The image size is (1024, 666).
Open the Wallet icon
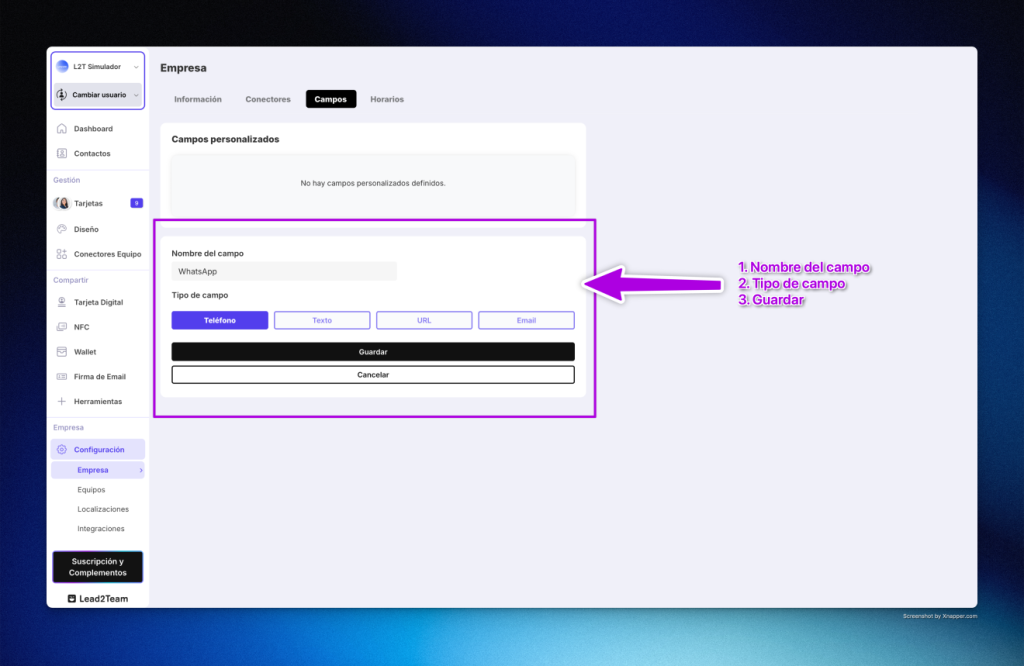pos(62,352)
